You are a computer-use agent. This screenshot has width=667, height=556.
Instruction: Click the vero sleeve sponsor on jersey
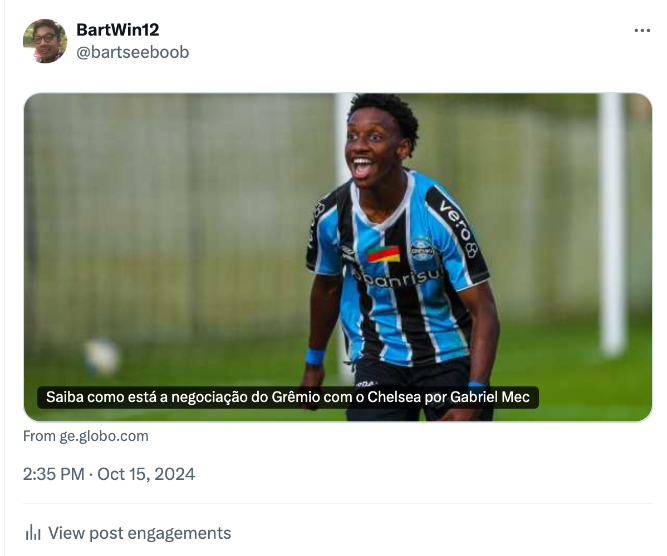click(x=459, y=227)
